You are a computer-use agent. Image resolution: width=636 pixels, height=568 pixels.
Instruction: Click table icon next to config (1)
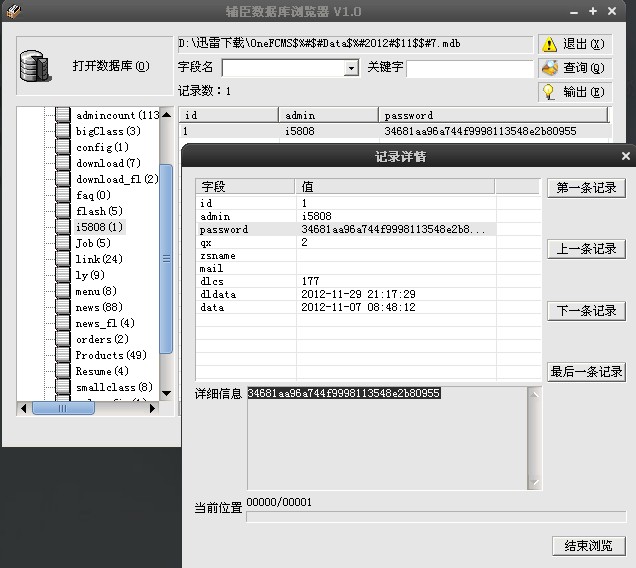(62, 147)
